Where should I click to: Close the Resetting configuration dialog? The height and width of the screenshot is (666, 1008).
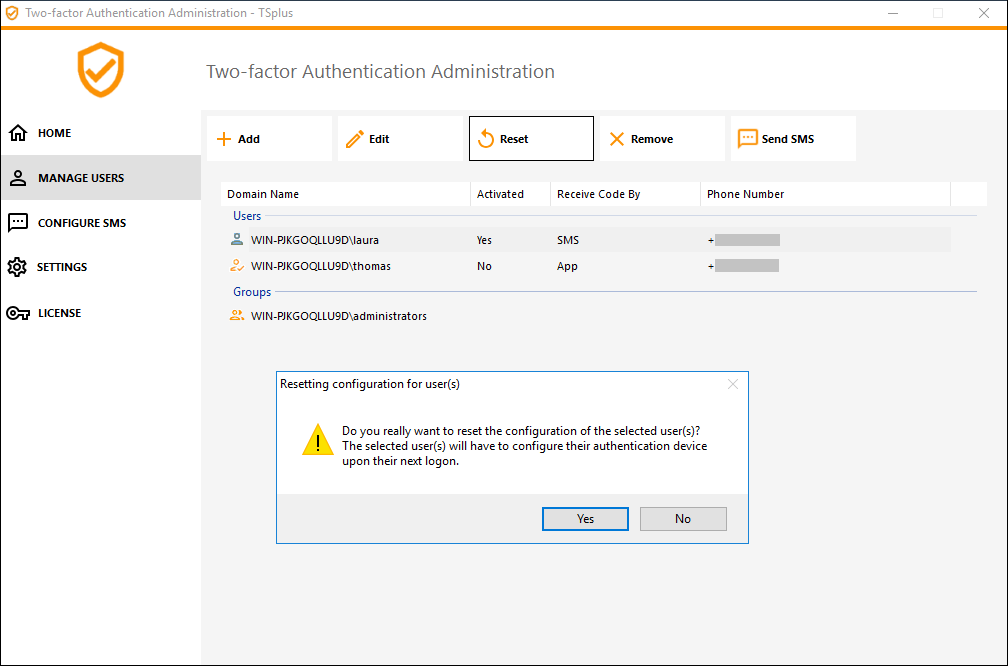pyautogui.click(x=733, y=384)
